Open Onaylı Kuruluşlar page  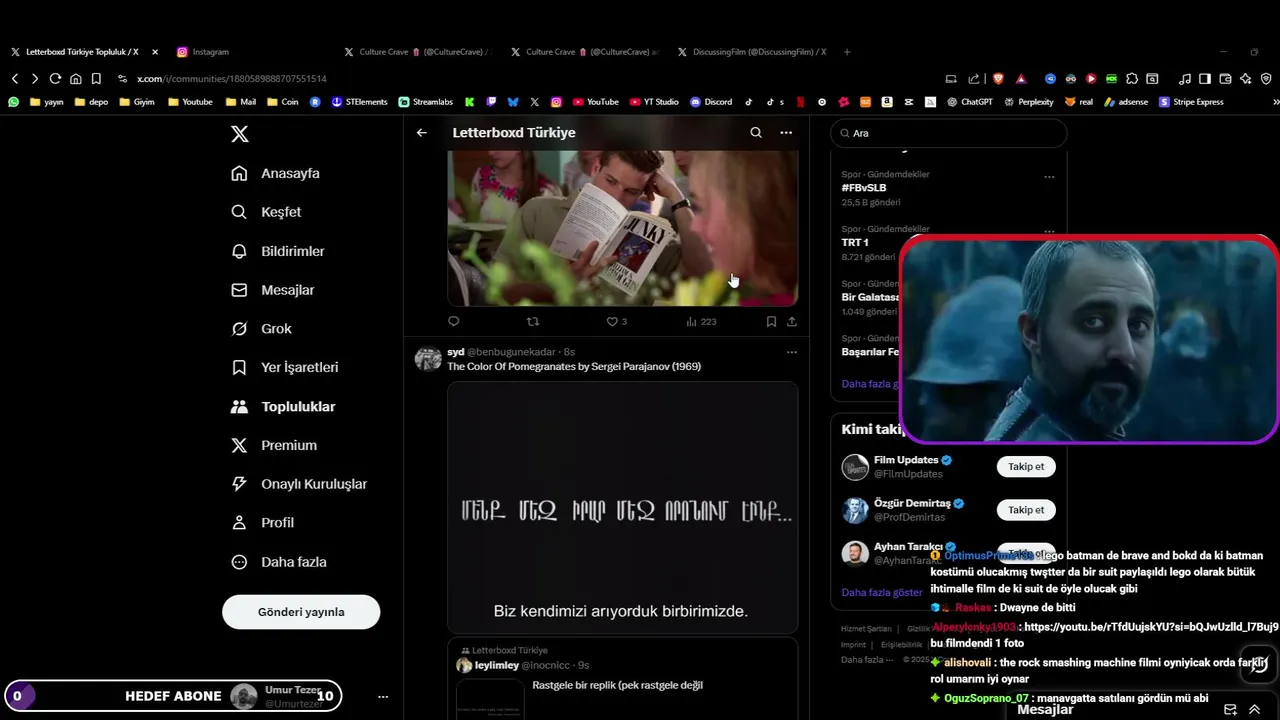pyautogui.click(x=298, y=484)
